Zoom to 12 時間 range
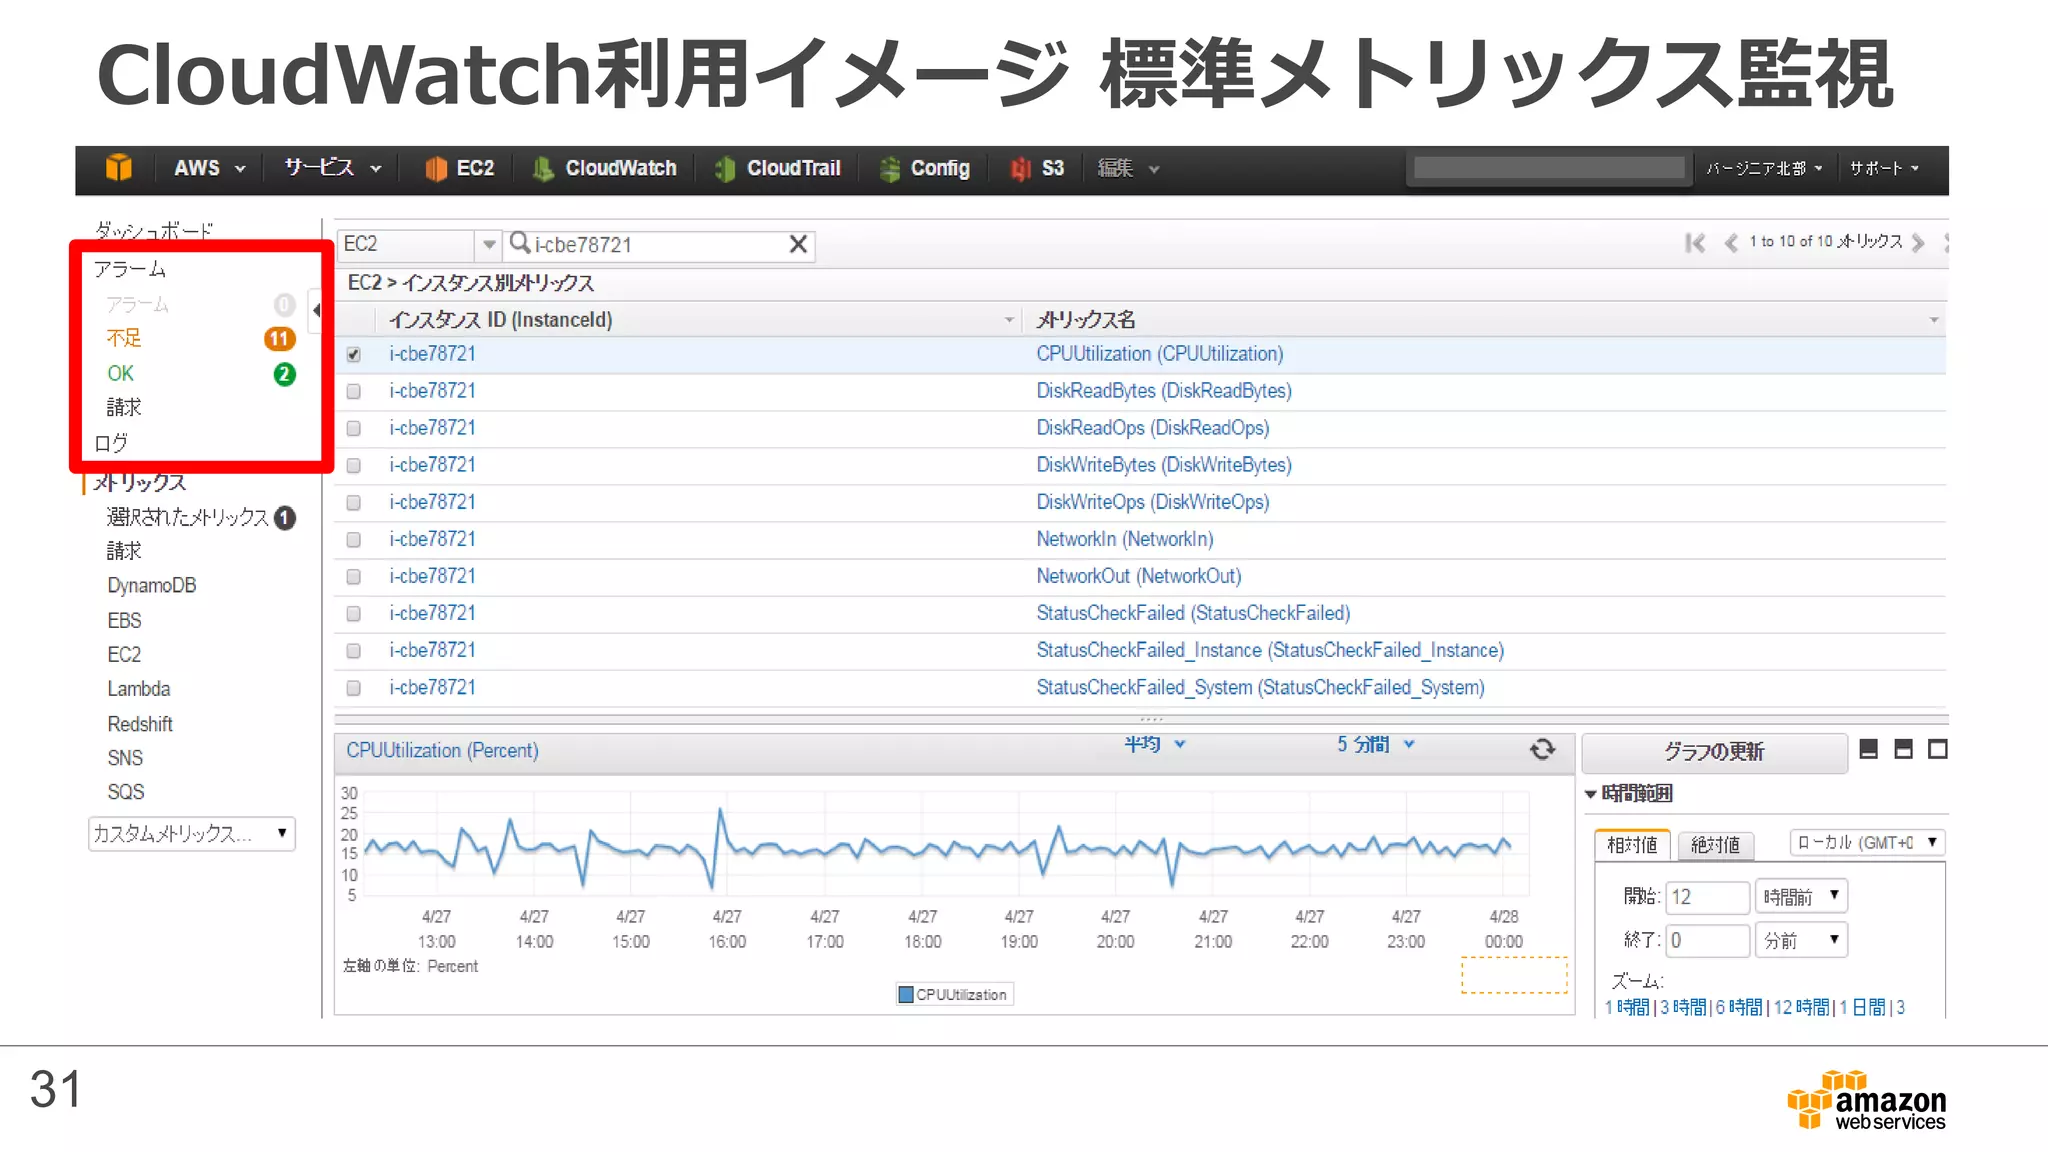 (1801, 1007)
